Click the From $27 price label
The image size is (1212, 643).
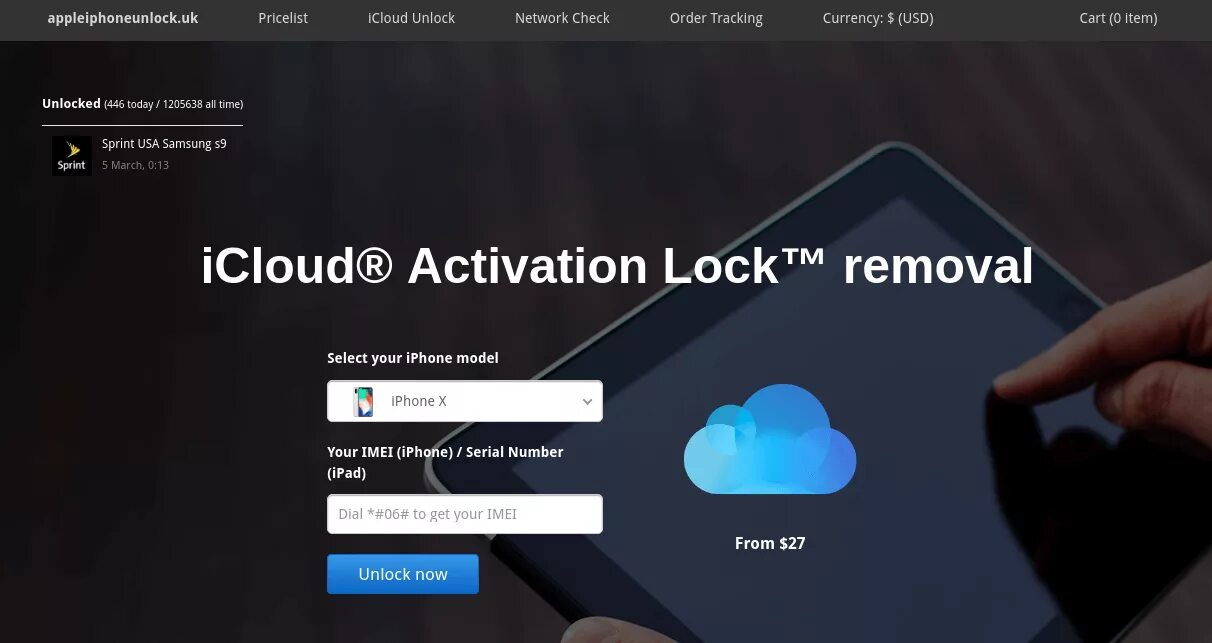[x=770, y=543]
